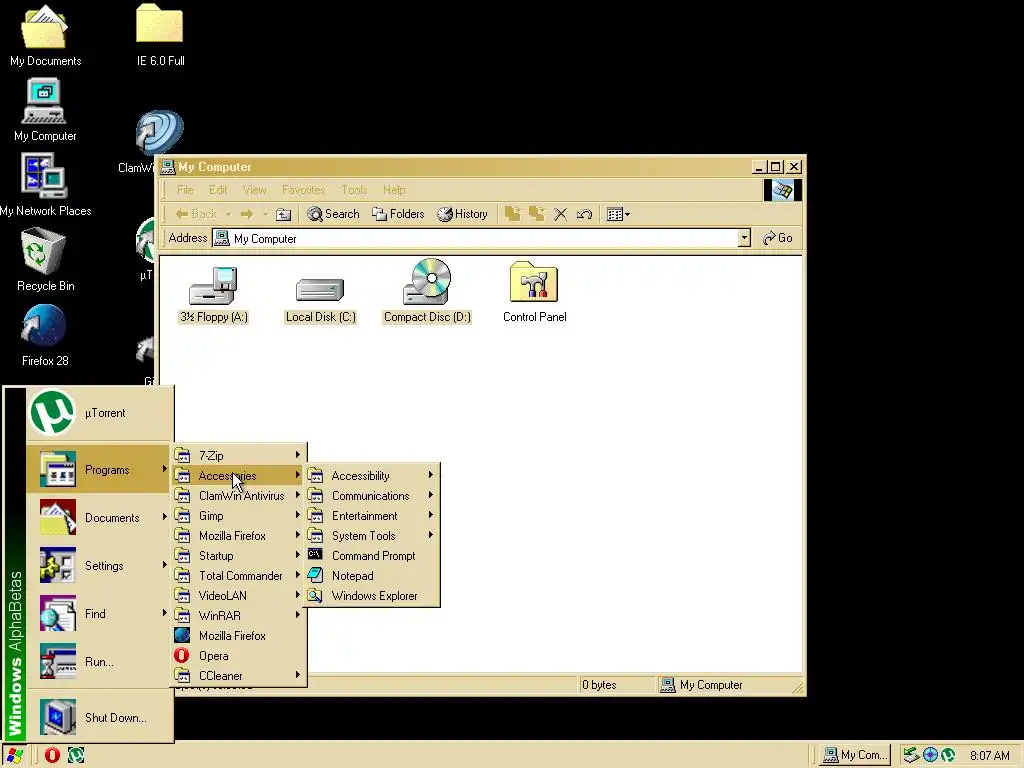Click the 8:07 AM clock in tray
Screen dimensions: 1024x768
click(x=989, y=756)
